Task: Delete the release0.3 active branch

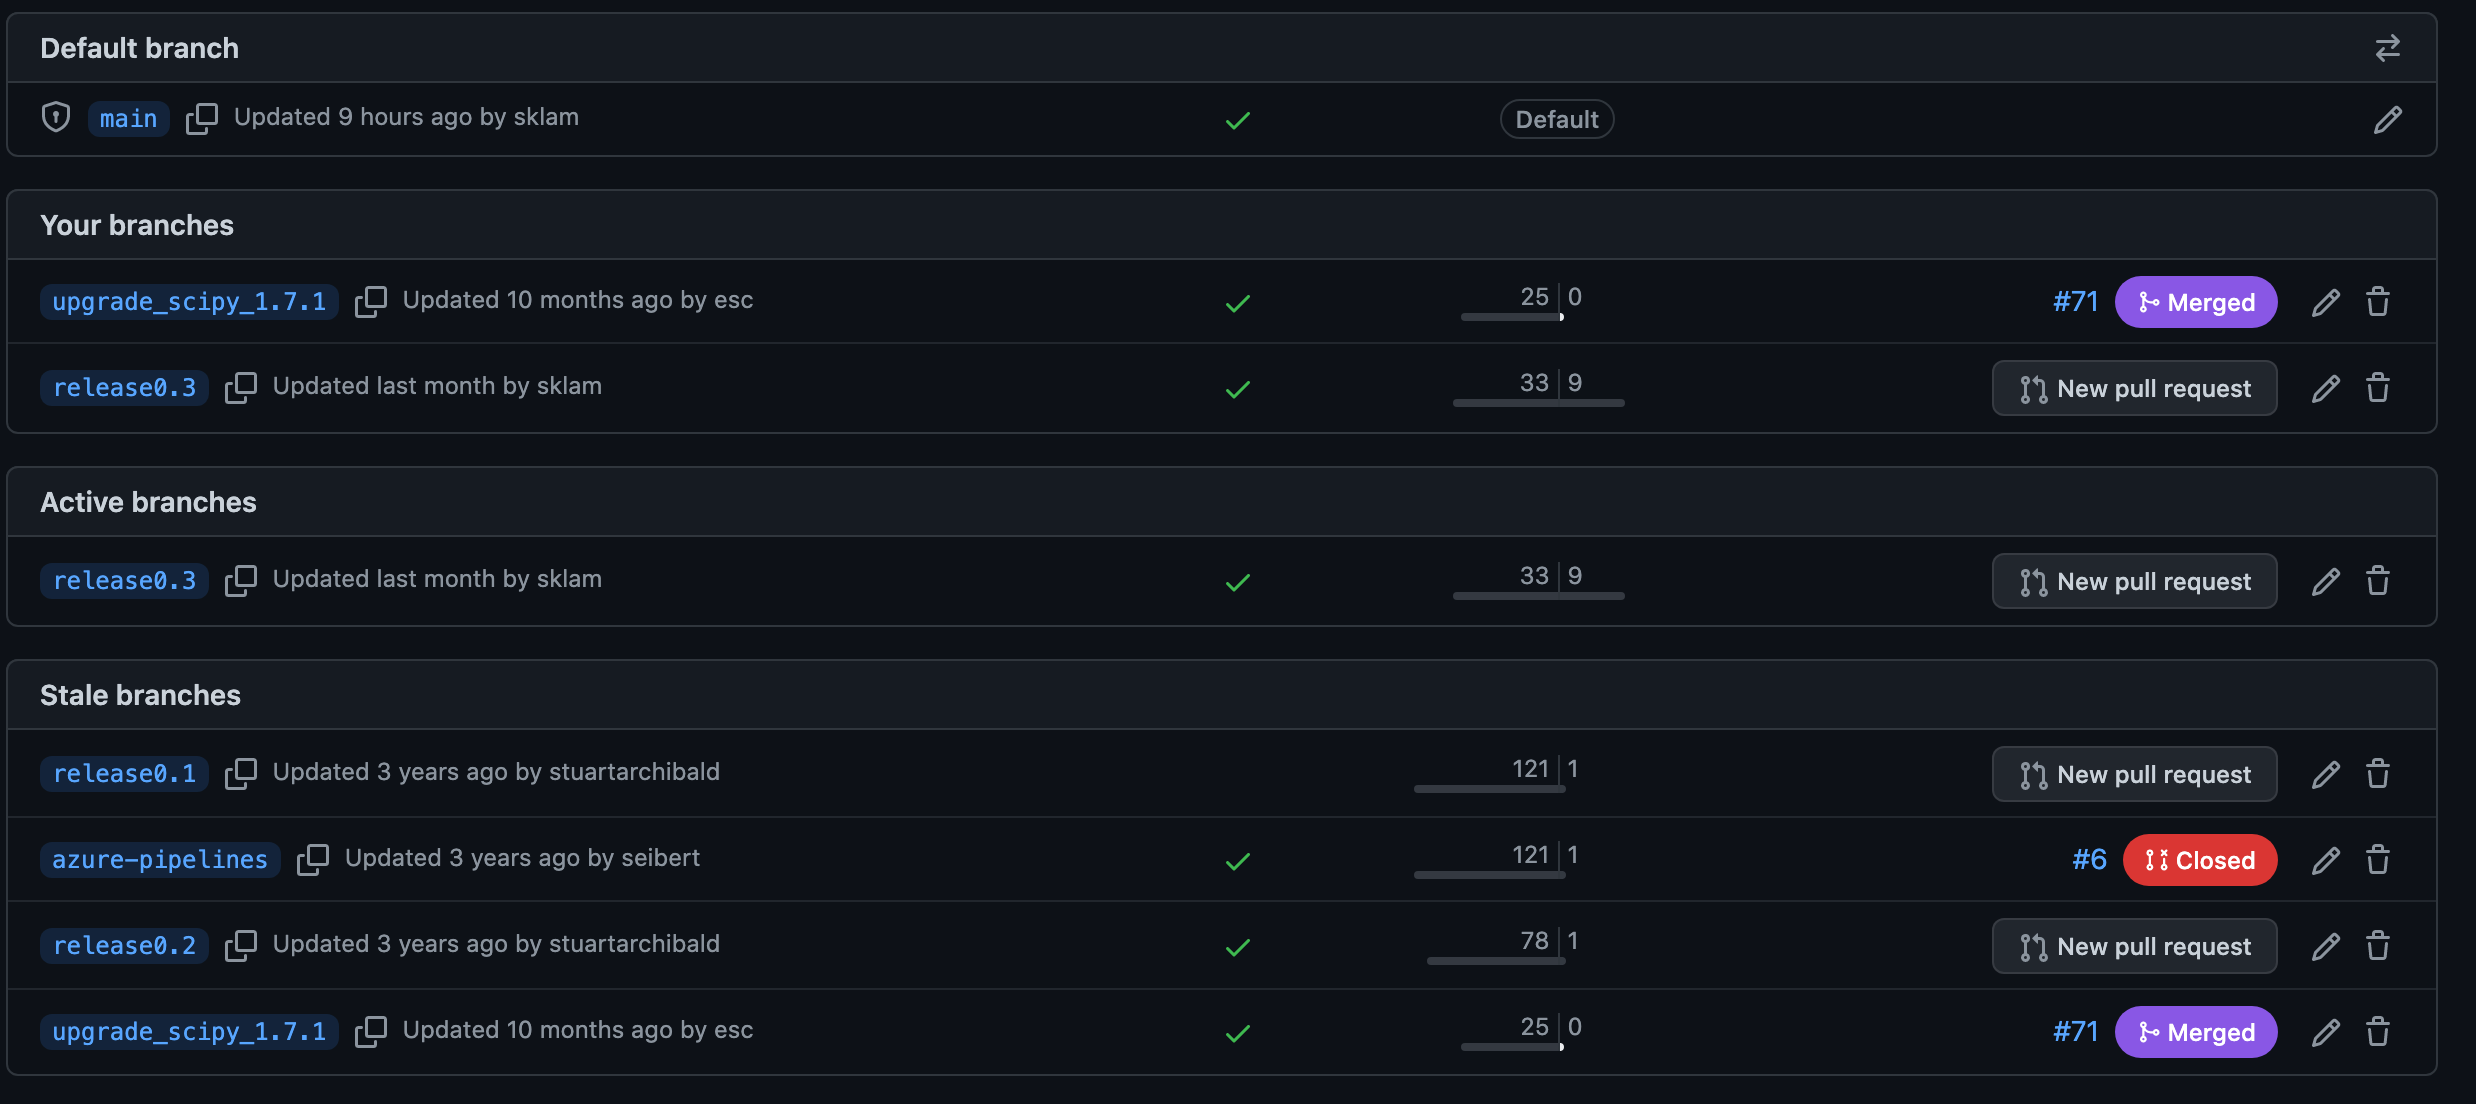Action: click(x=2378, y=580)
